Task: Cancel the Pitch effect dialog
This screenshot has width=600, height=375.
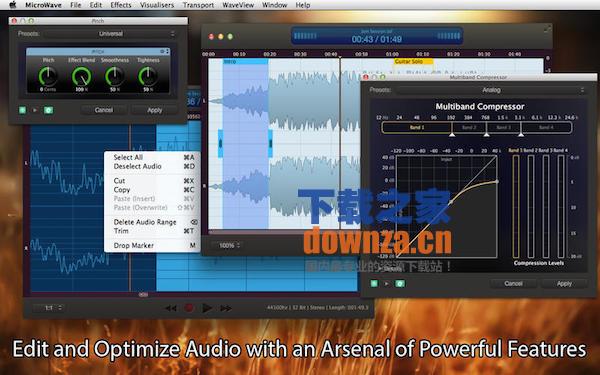Action: 104,110
